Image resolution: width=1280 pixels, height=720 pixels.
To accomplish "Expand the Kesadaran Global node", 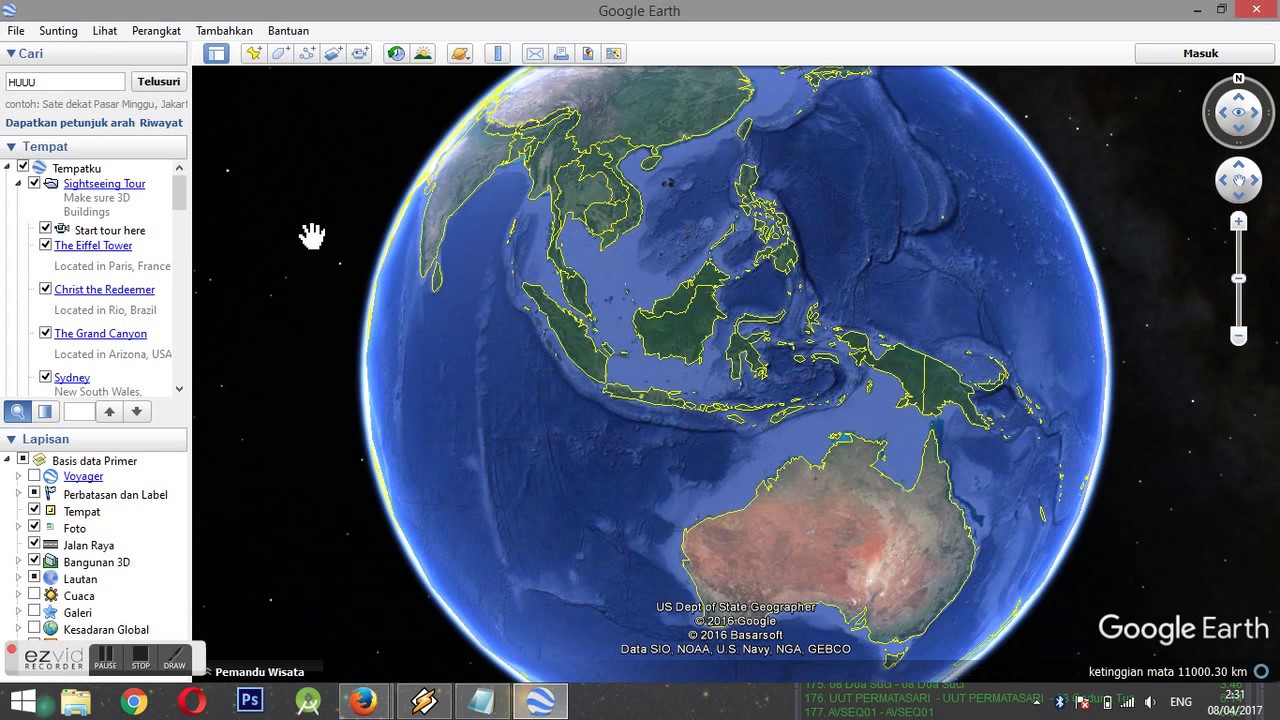I will point(18,629).
